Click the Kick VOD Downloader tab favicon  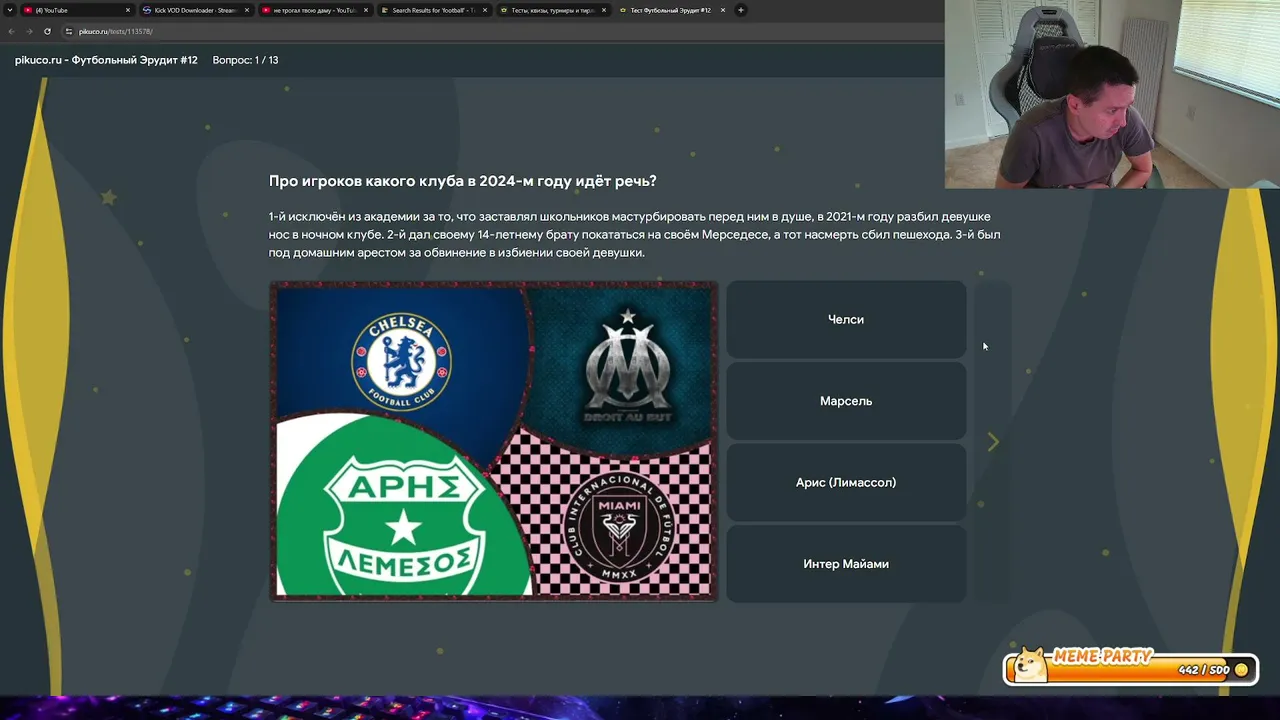click(147, 10)
